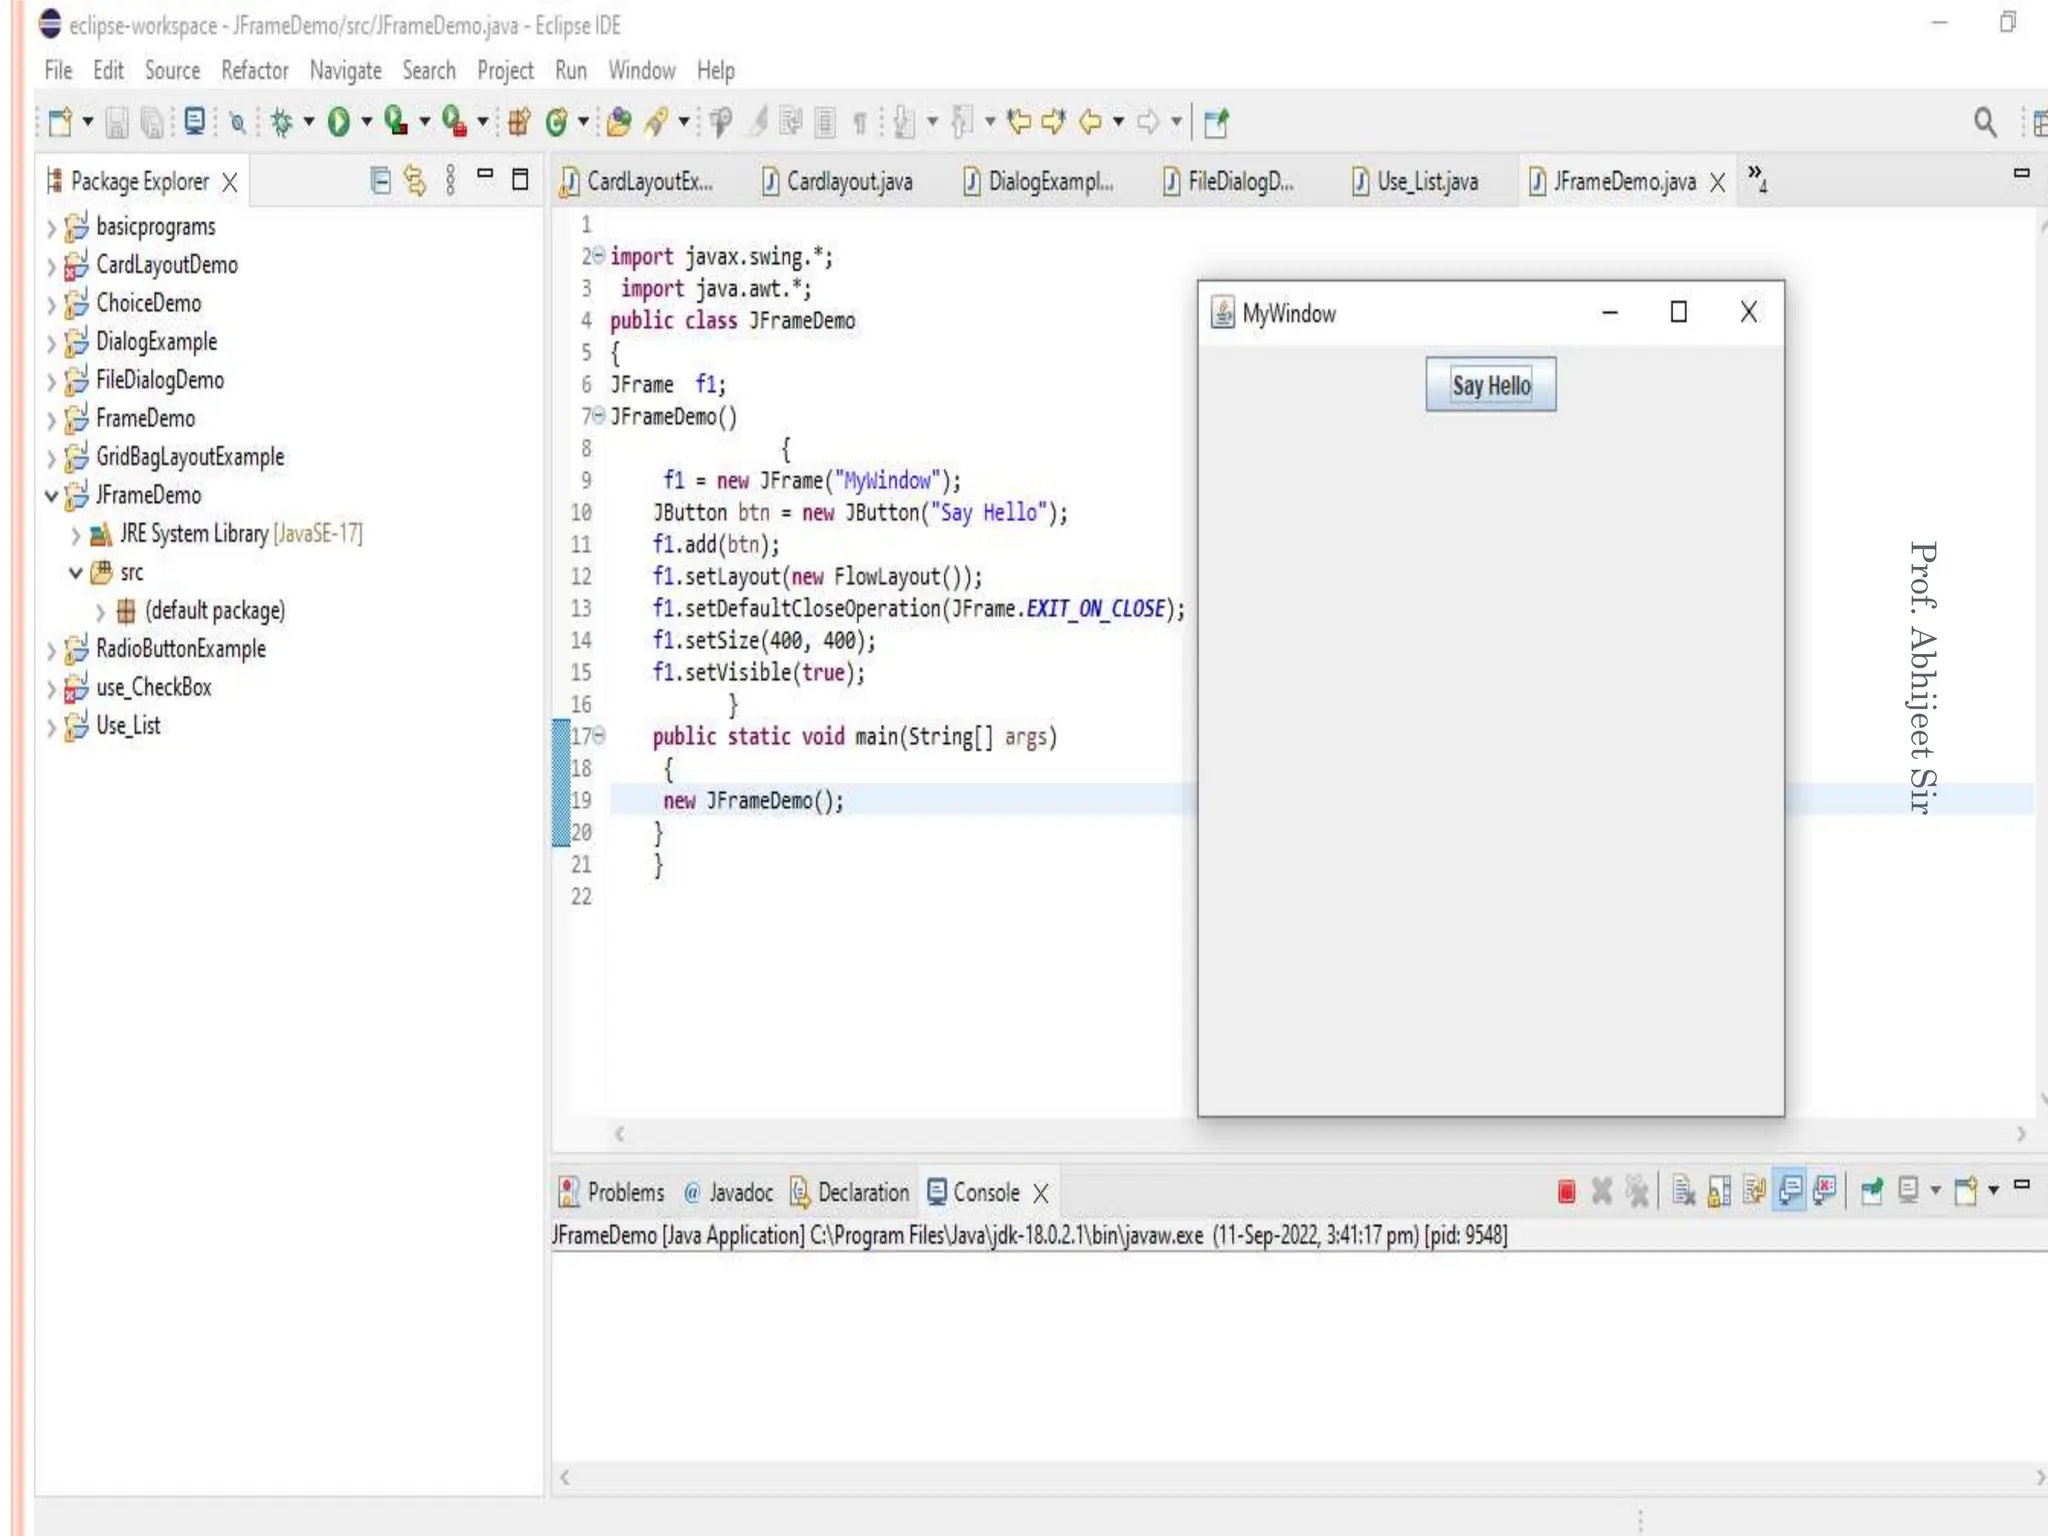Click the New Java Class icon

[x=557, y=122]
